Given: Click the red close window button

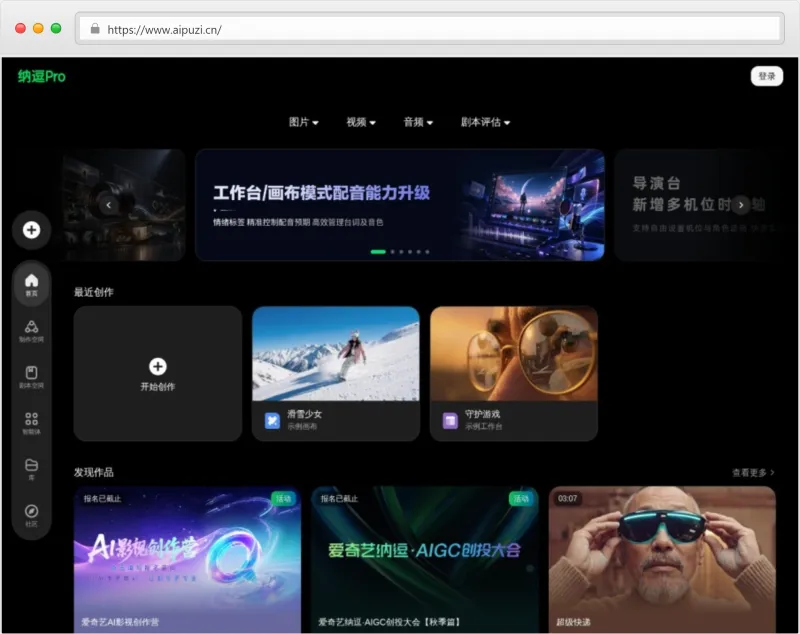Looking at the screenshot, I should pyautogui.click(x=20, y=29).
